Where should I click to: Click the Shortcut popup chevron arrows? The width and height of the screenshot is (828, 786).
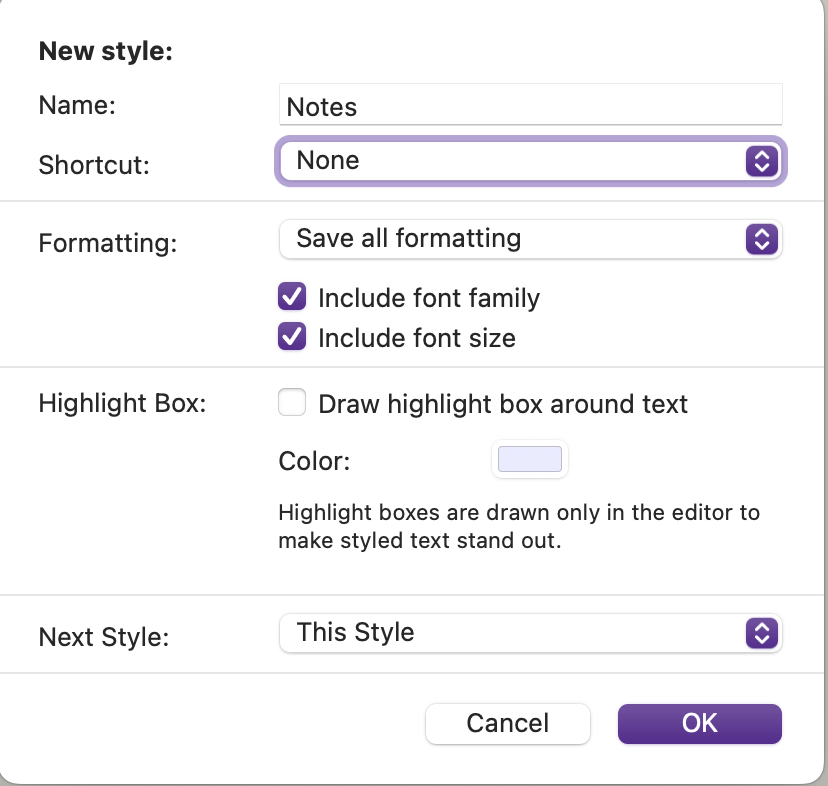762,161
